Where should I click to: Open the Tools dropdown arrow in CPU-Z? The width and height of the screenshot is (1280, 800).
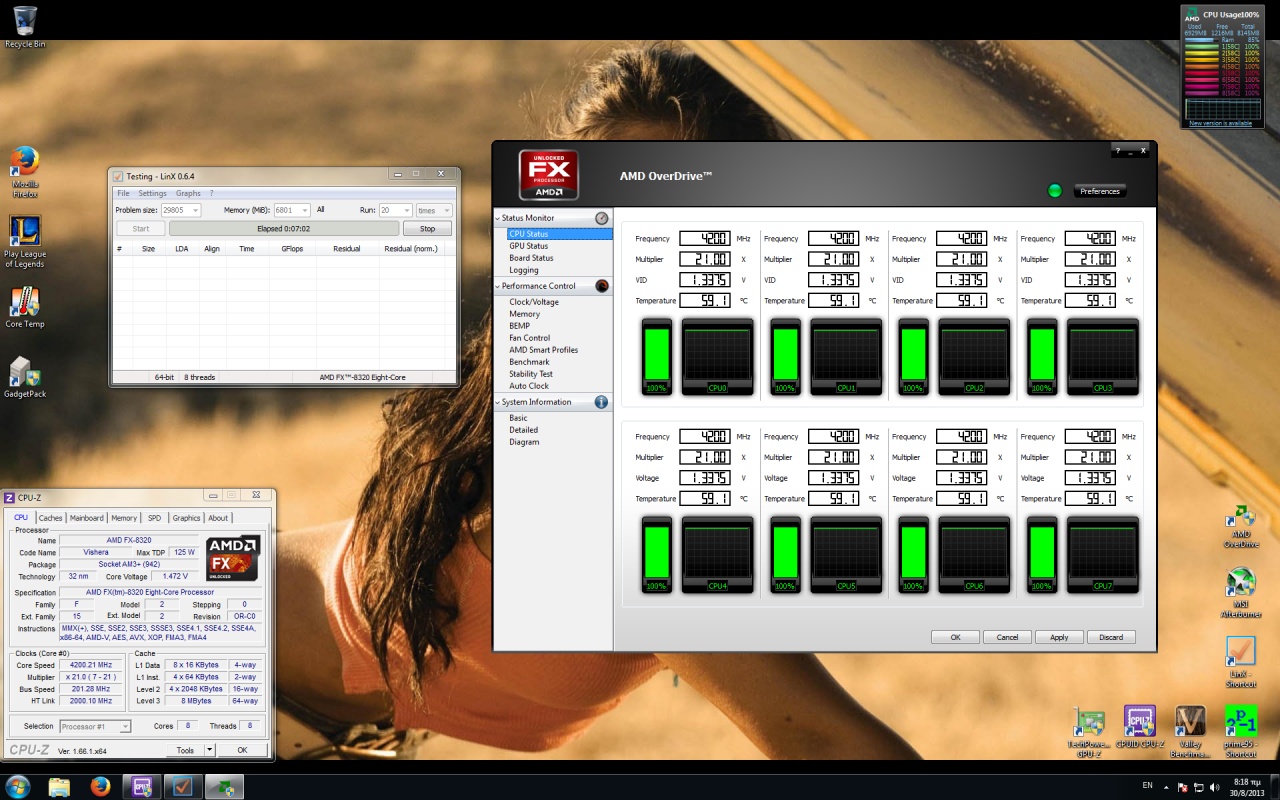pyautogui.click(x=209, y=750)
